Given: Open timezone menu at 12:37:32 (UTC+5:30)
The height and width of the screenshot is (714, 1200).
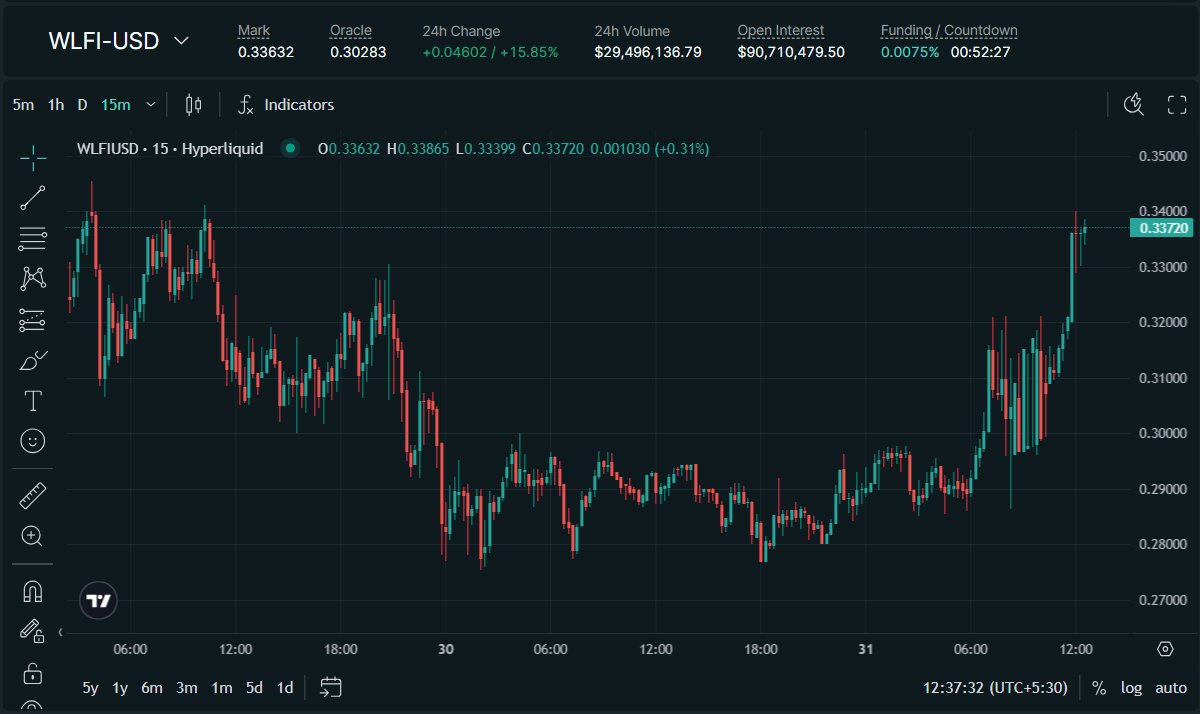Looking at the screenshot, I should click(996, 688).
